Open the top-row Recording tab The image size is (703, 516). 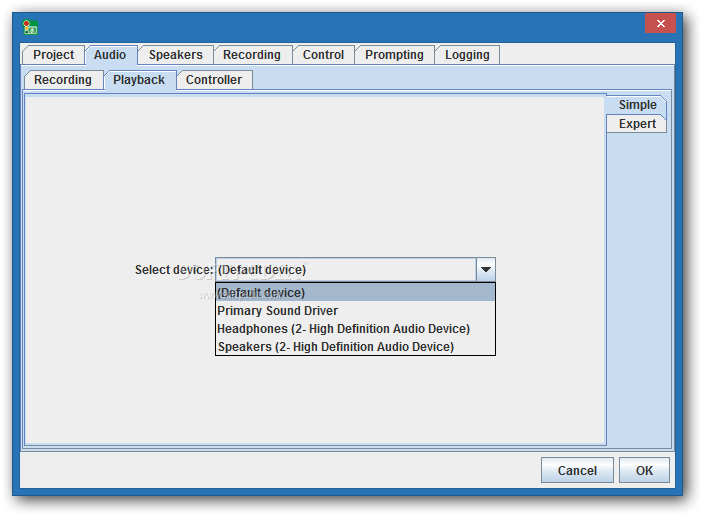pos(252,55)
